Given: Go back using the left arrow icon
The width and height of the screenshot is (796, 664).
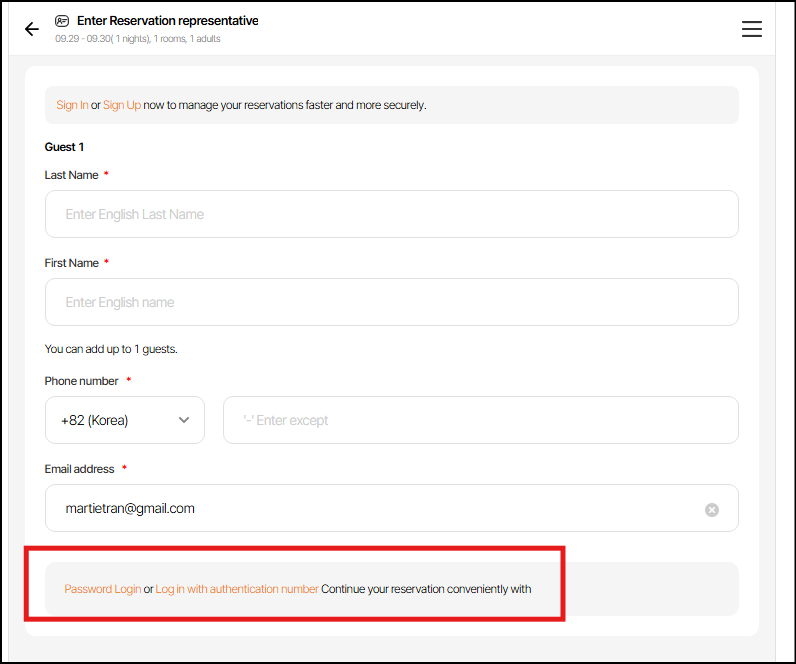Looking at the screenshot, I should [x=32, y=29].
